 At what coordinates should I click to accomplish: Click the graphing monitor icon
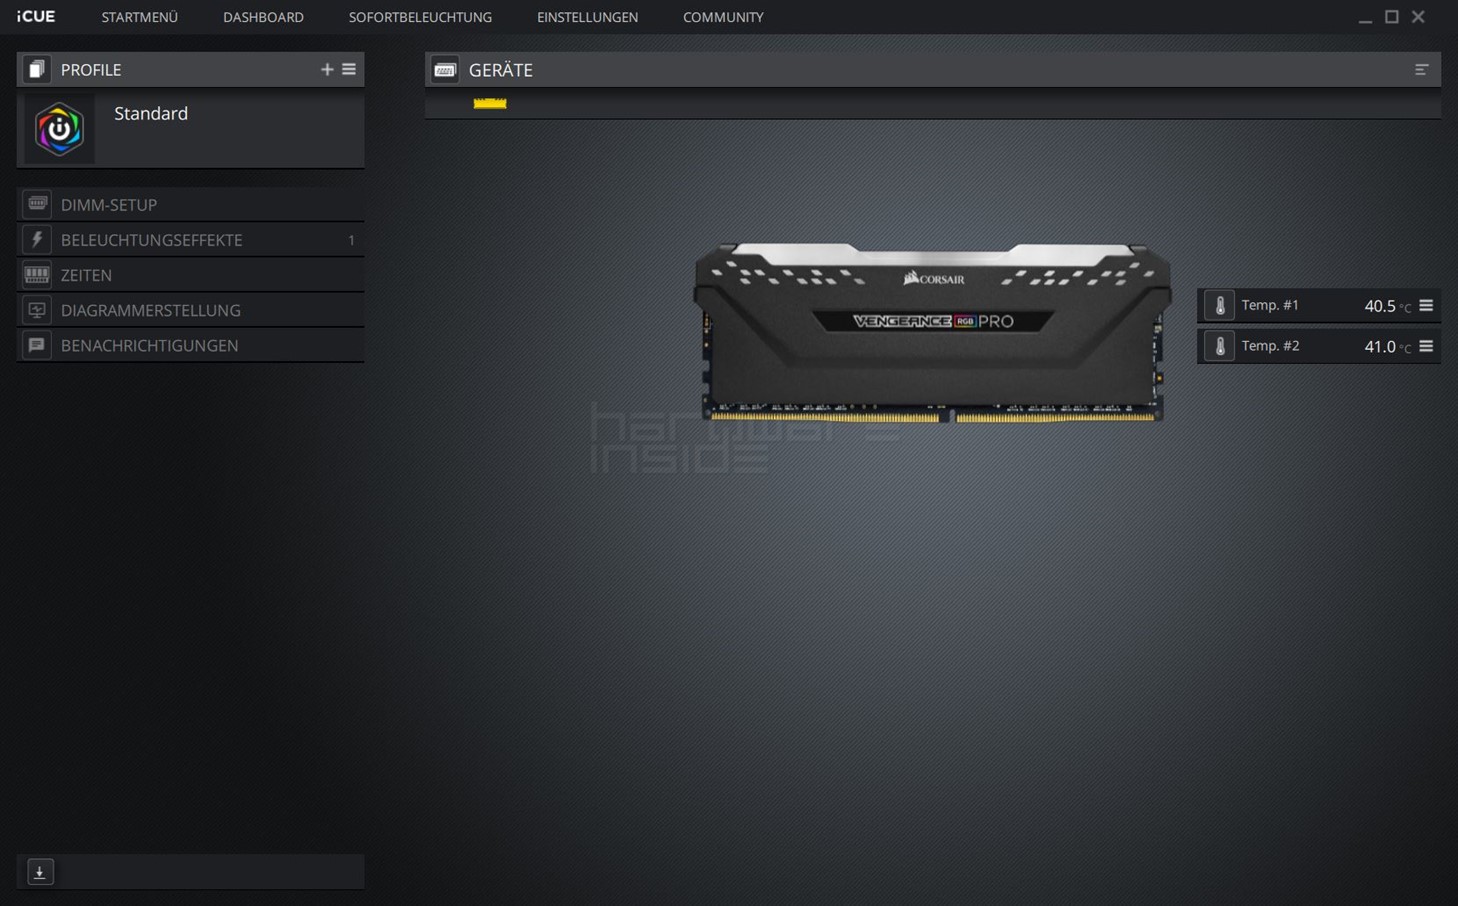37,310
